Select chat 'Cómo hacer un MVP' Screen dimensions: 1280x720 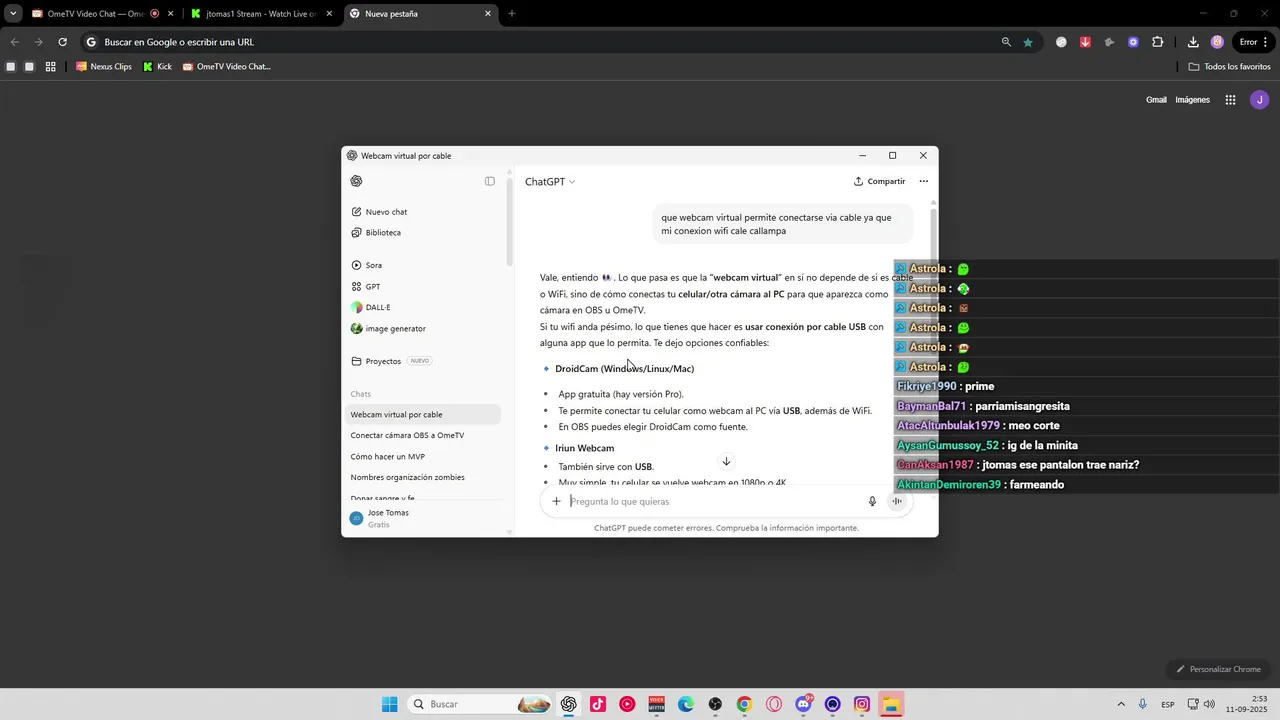tap(423, 456)
